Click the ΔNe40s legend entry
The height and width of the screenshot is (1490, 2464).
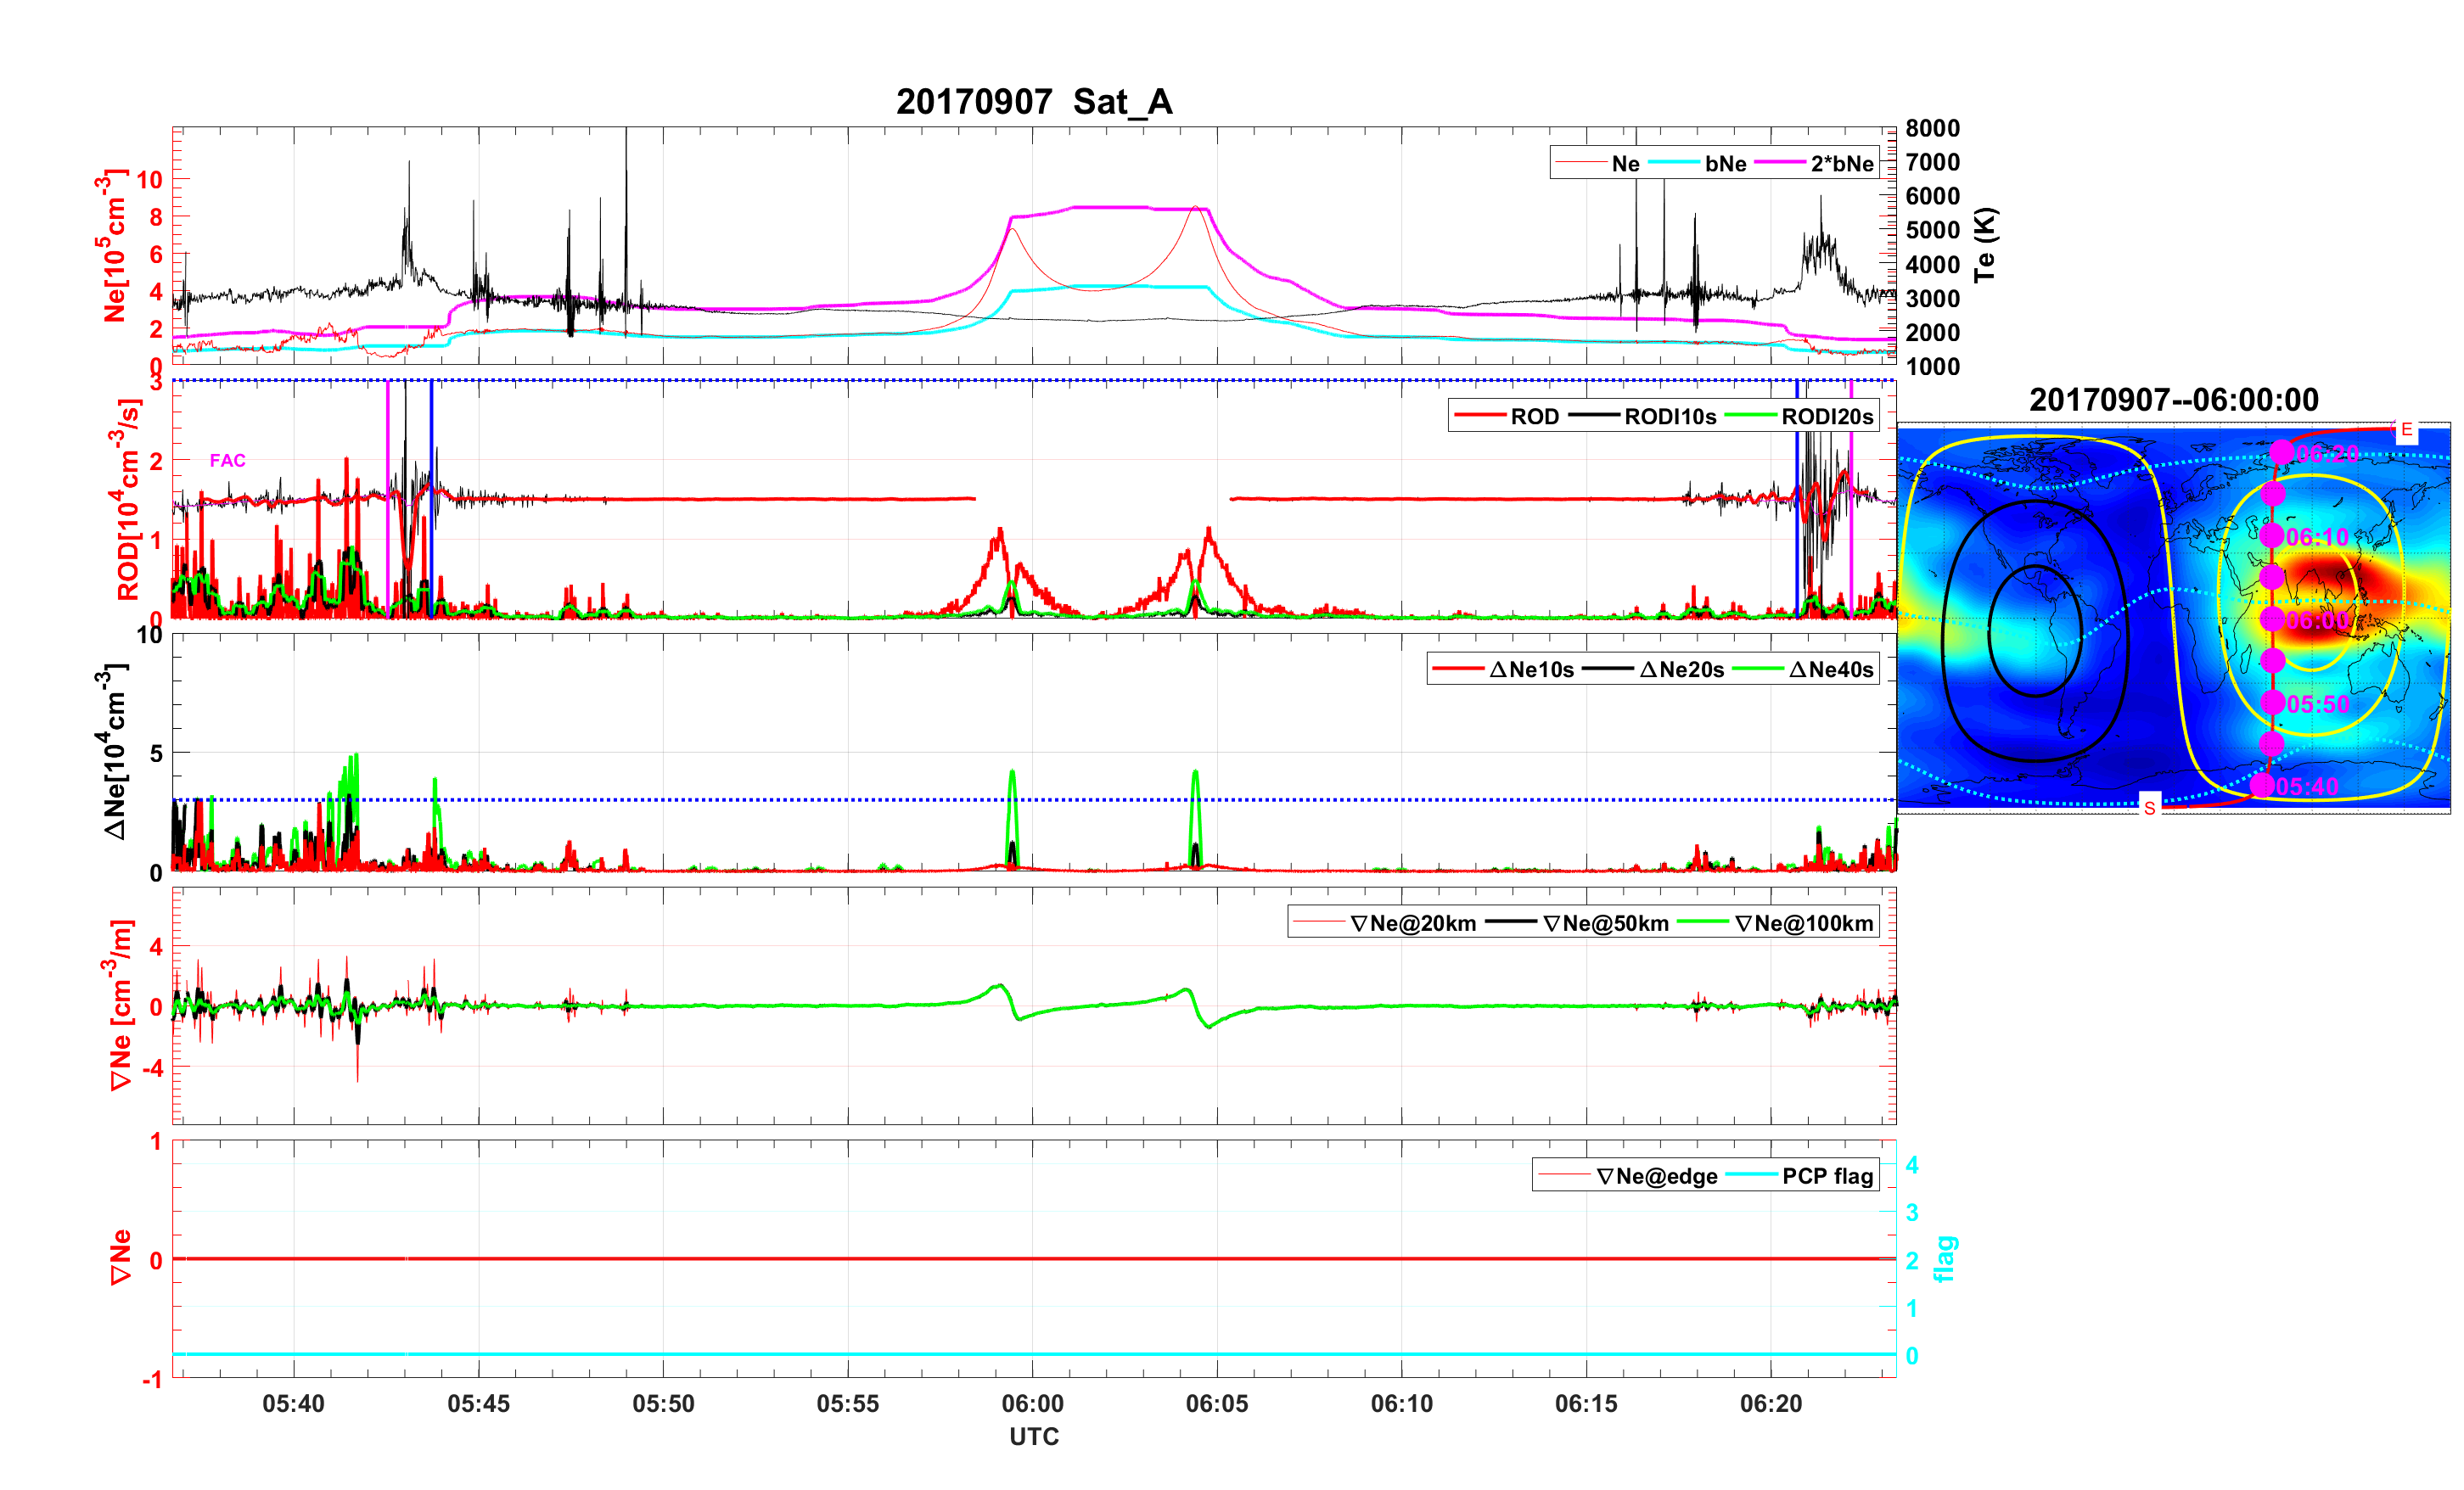(x=1830, y=670)
